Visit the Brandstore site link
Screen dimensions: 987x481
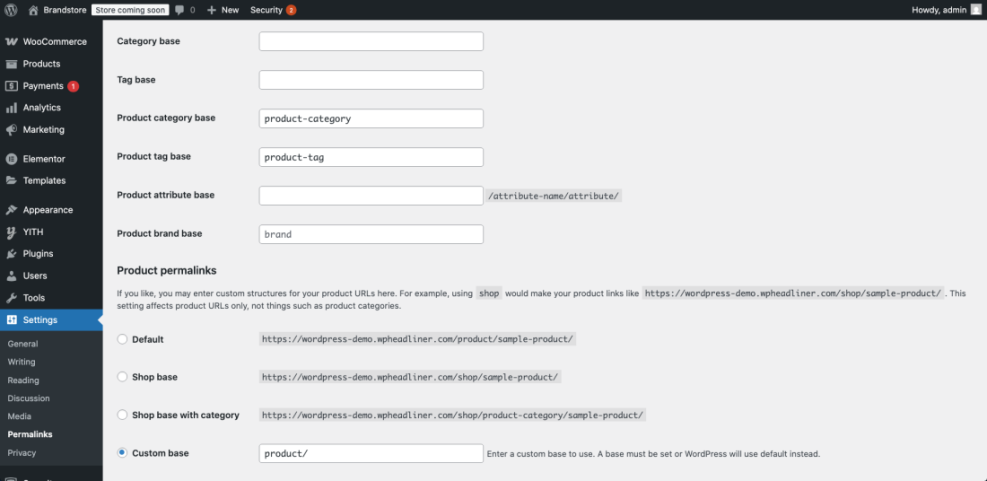65,10
